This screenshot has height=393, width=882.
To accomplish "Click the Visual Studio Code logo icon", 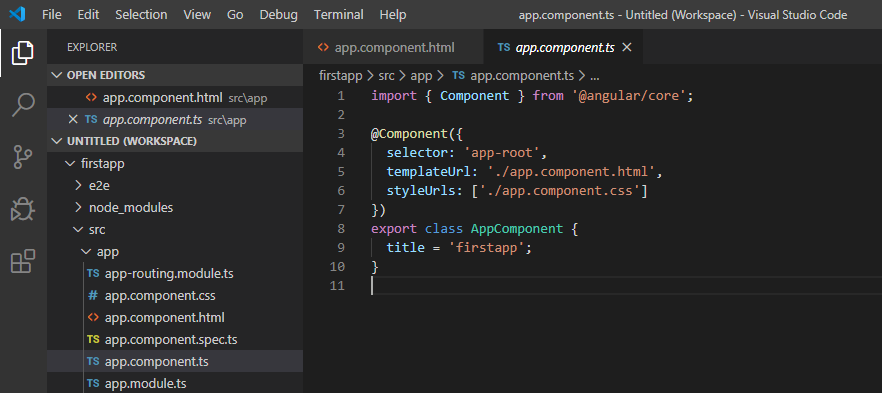I will (x=17, y=14).
